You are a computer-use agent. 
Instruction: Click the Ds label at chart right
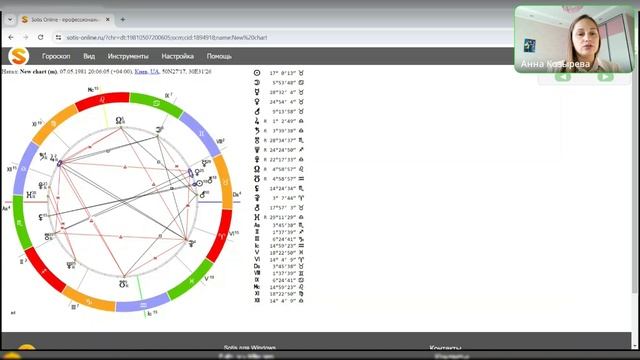[x=237, y=195]
